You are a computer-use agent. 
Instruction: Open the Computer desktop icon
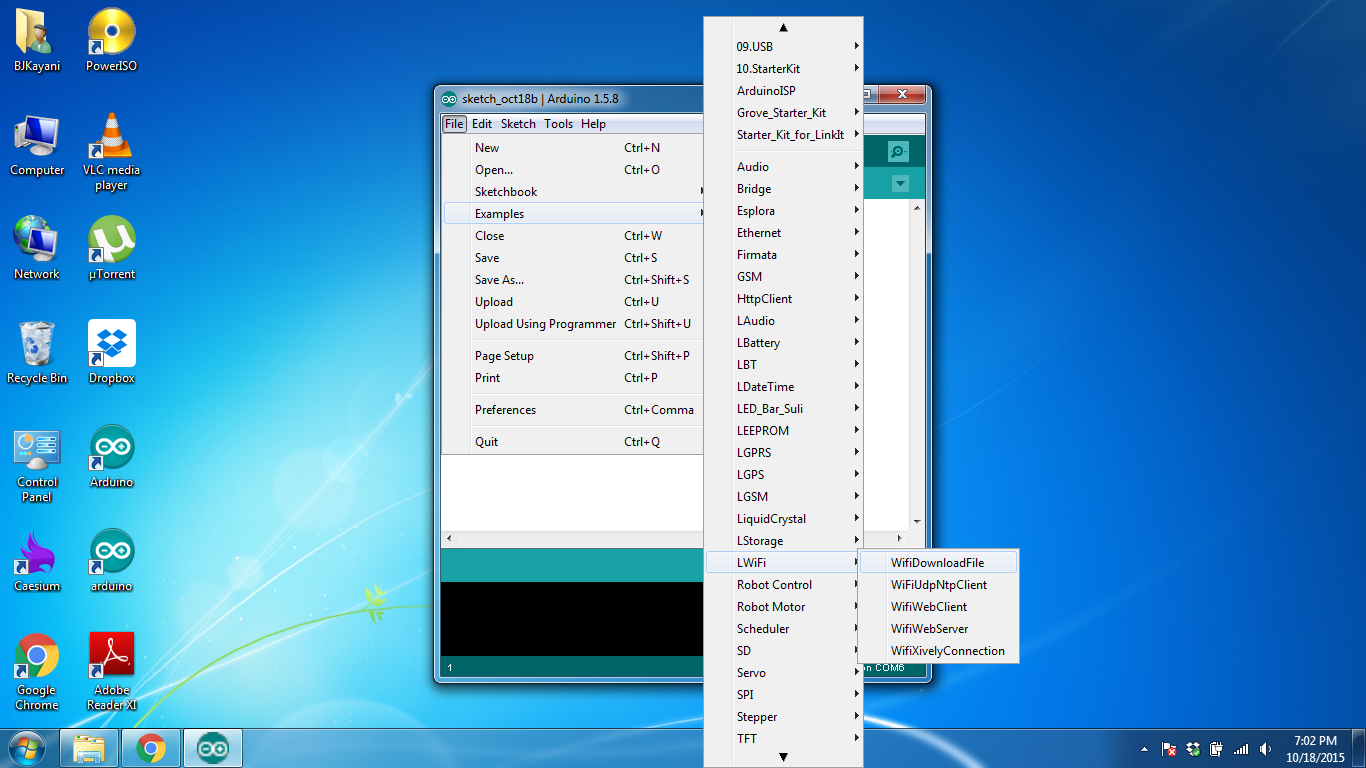click(37, 145)
